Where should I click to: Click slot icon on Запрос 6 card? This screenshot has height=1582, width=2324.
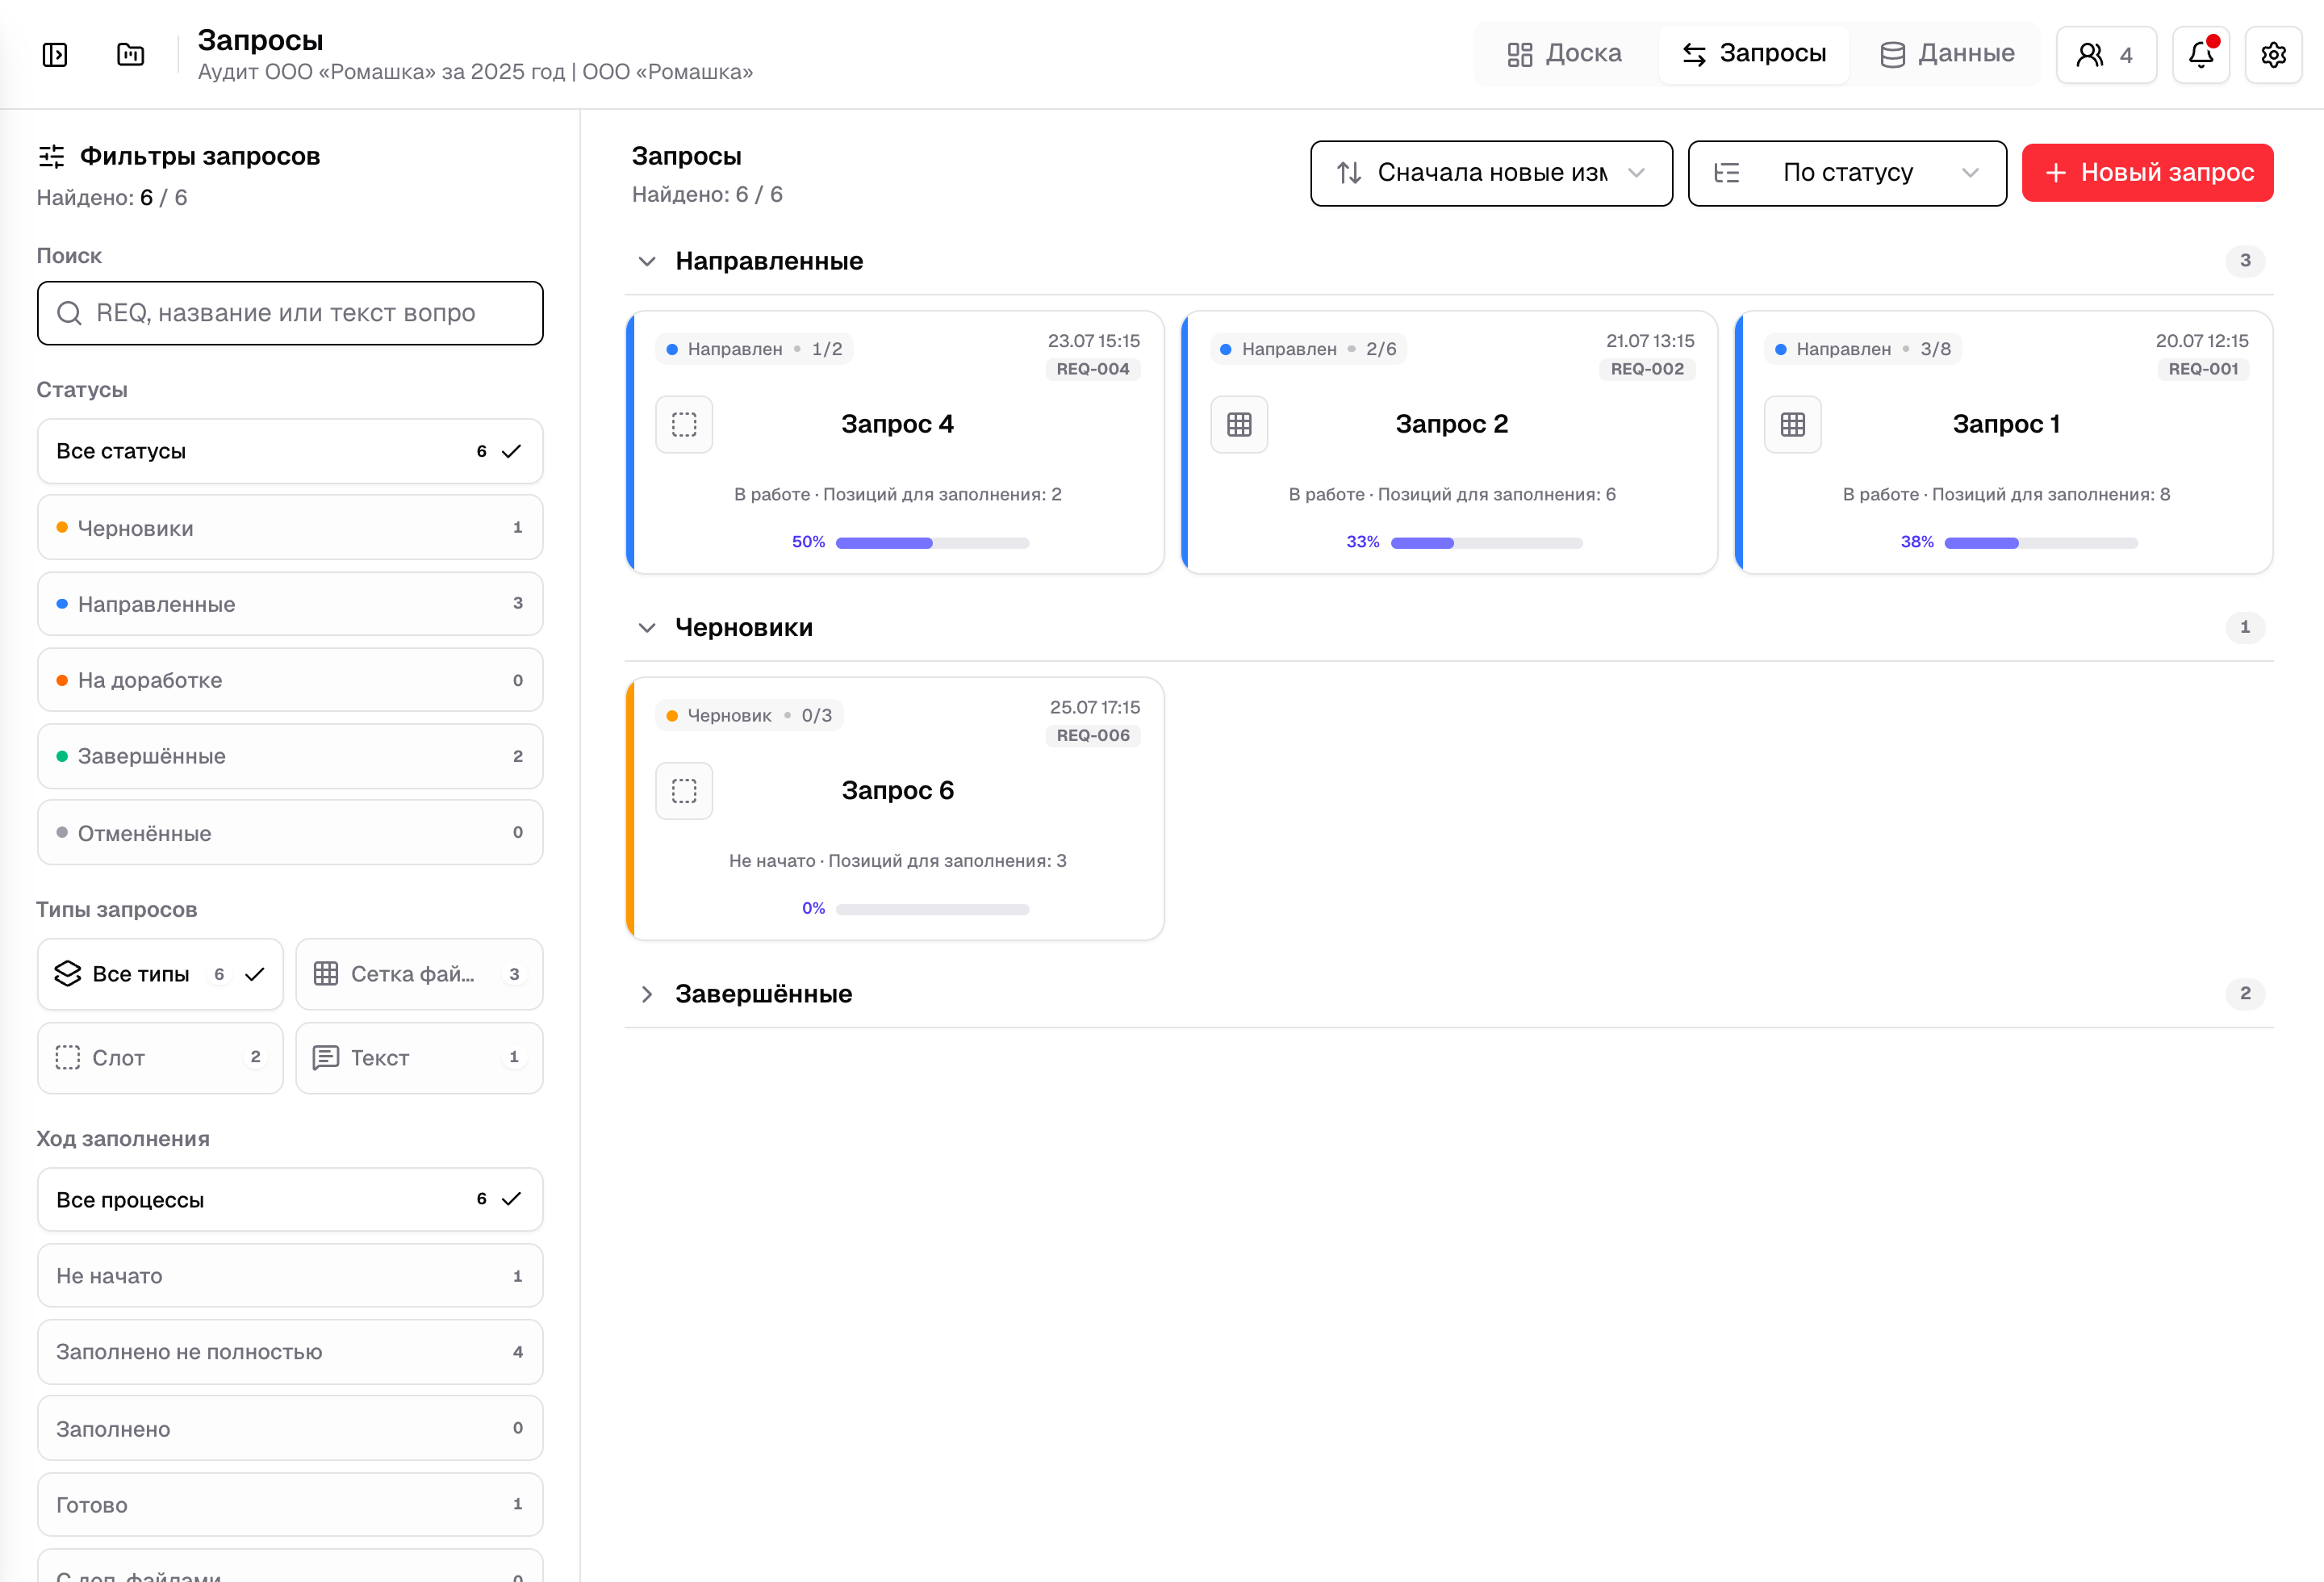(x=684, y=791)
